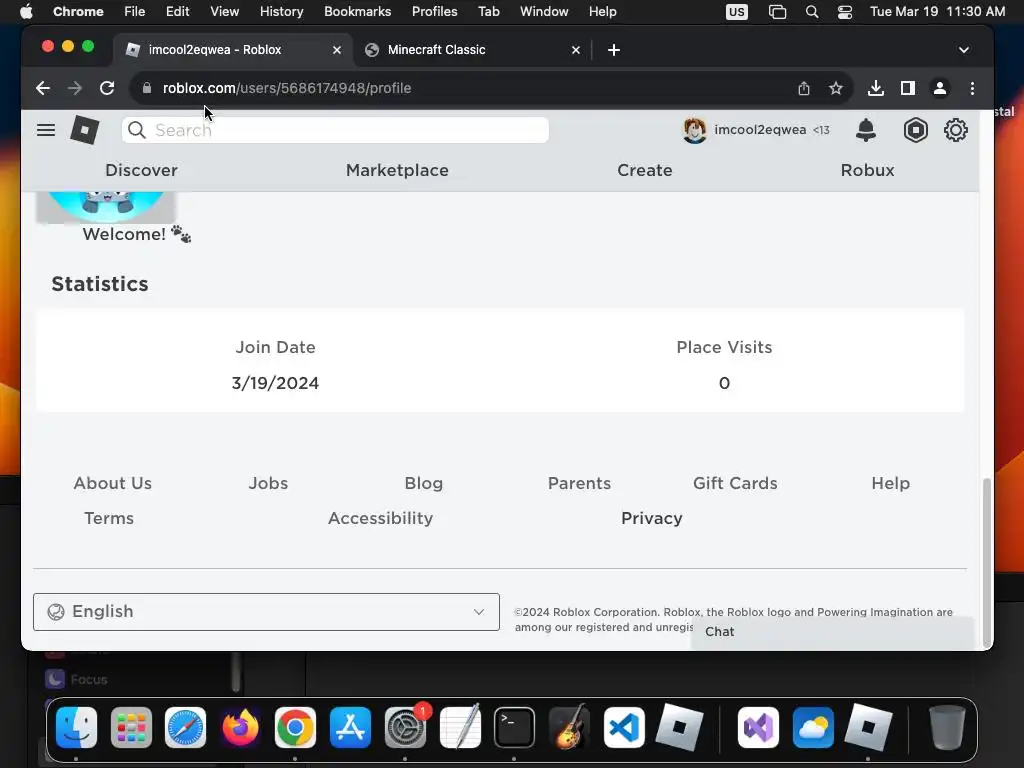Viewport: 1024px width, 768px height.
Task: Launch Safari from the dock
Action: pyautogui.click(x=185, y=727)
